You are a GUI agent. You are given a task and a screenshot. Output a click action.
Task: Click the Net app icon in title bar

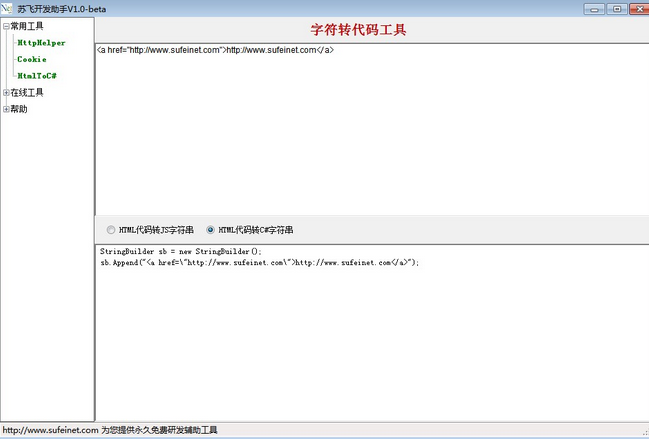(x=7, y=8)
